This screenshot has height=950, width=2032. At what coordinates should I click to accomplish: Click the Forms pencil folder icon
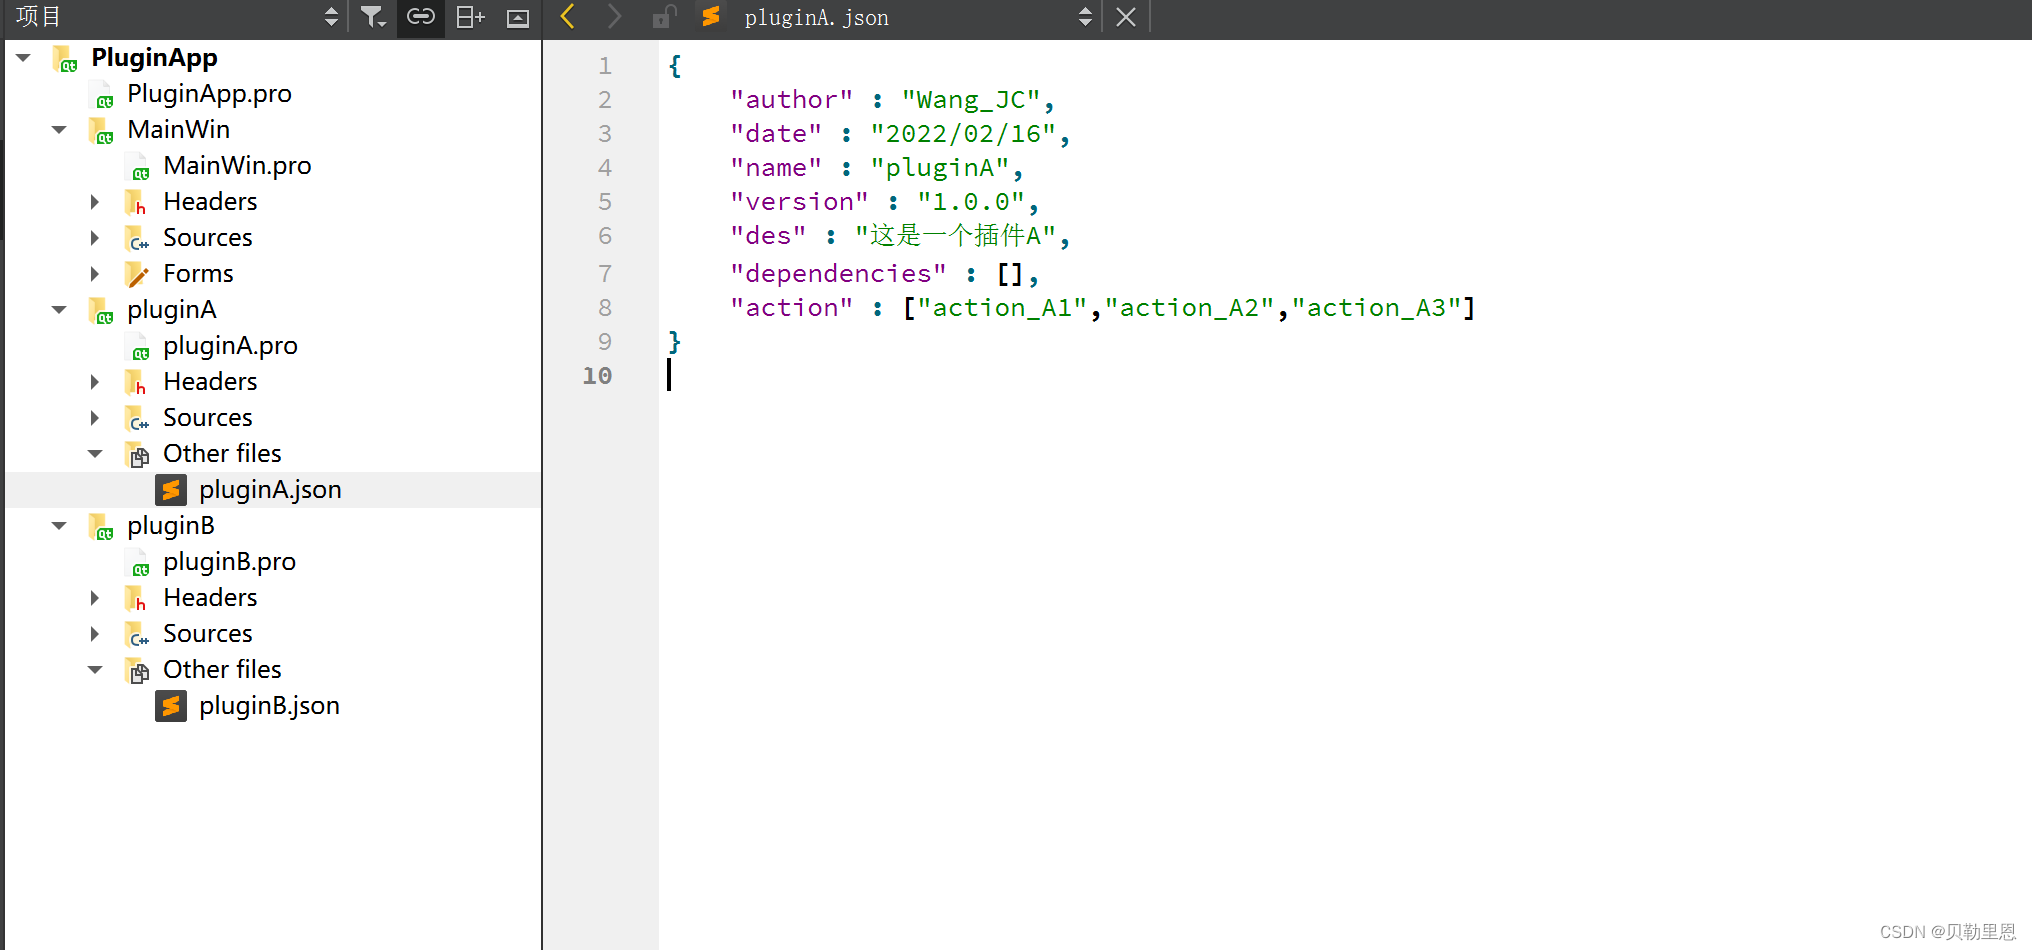tap(137, 274)
